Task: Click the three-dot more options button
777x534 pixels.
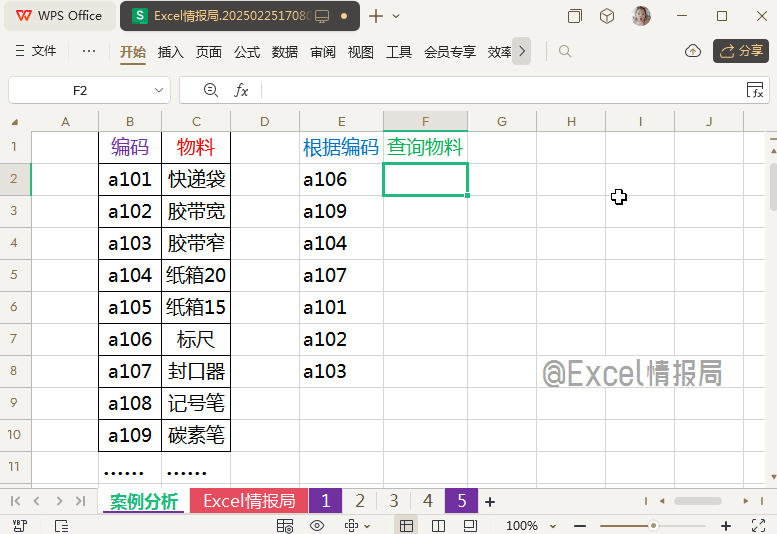Action: (x=89, y=51)
